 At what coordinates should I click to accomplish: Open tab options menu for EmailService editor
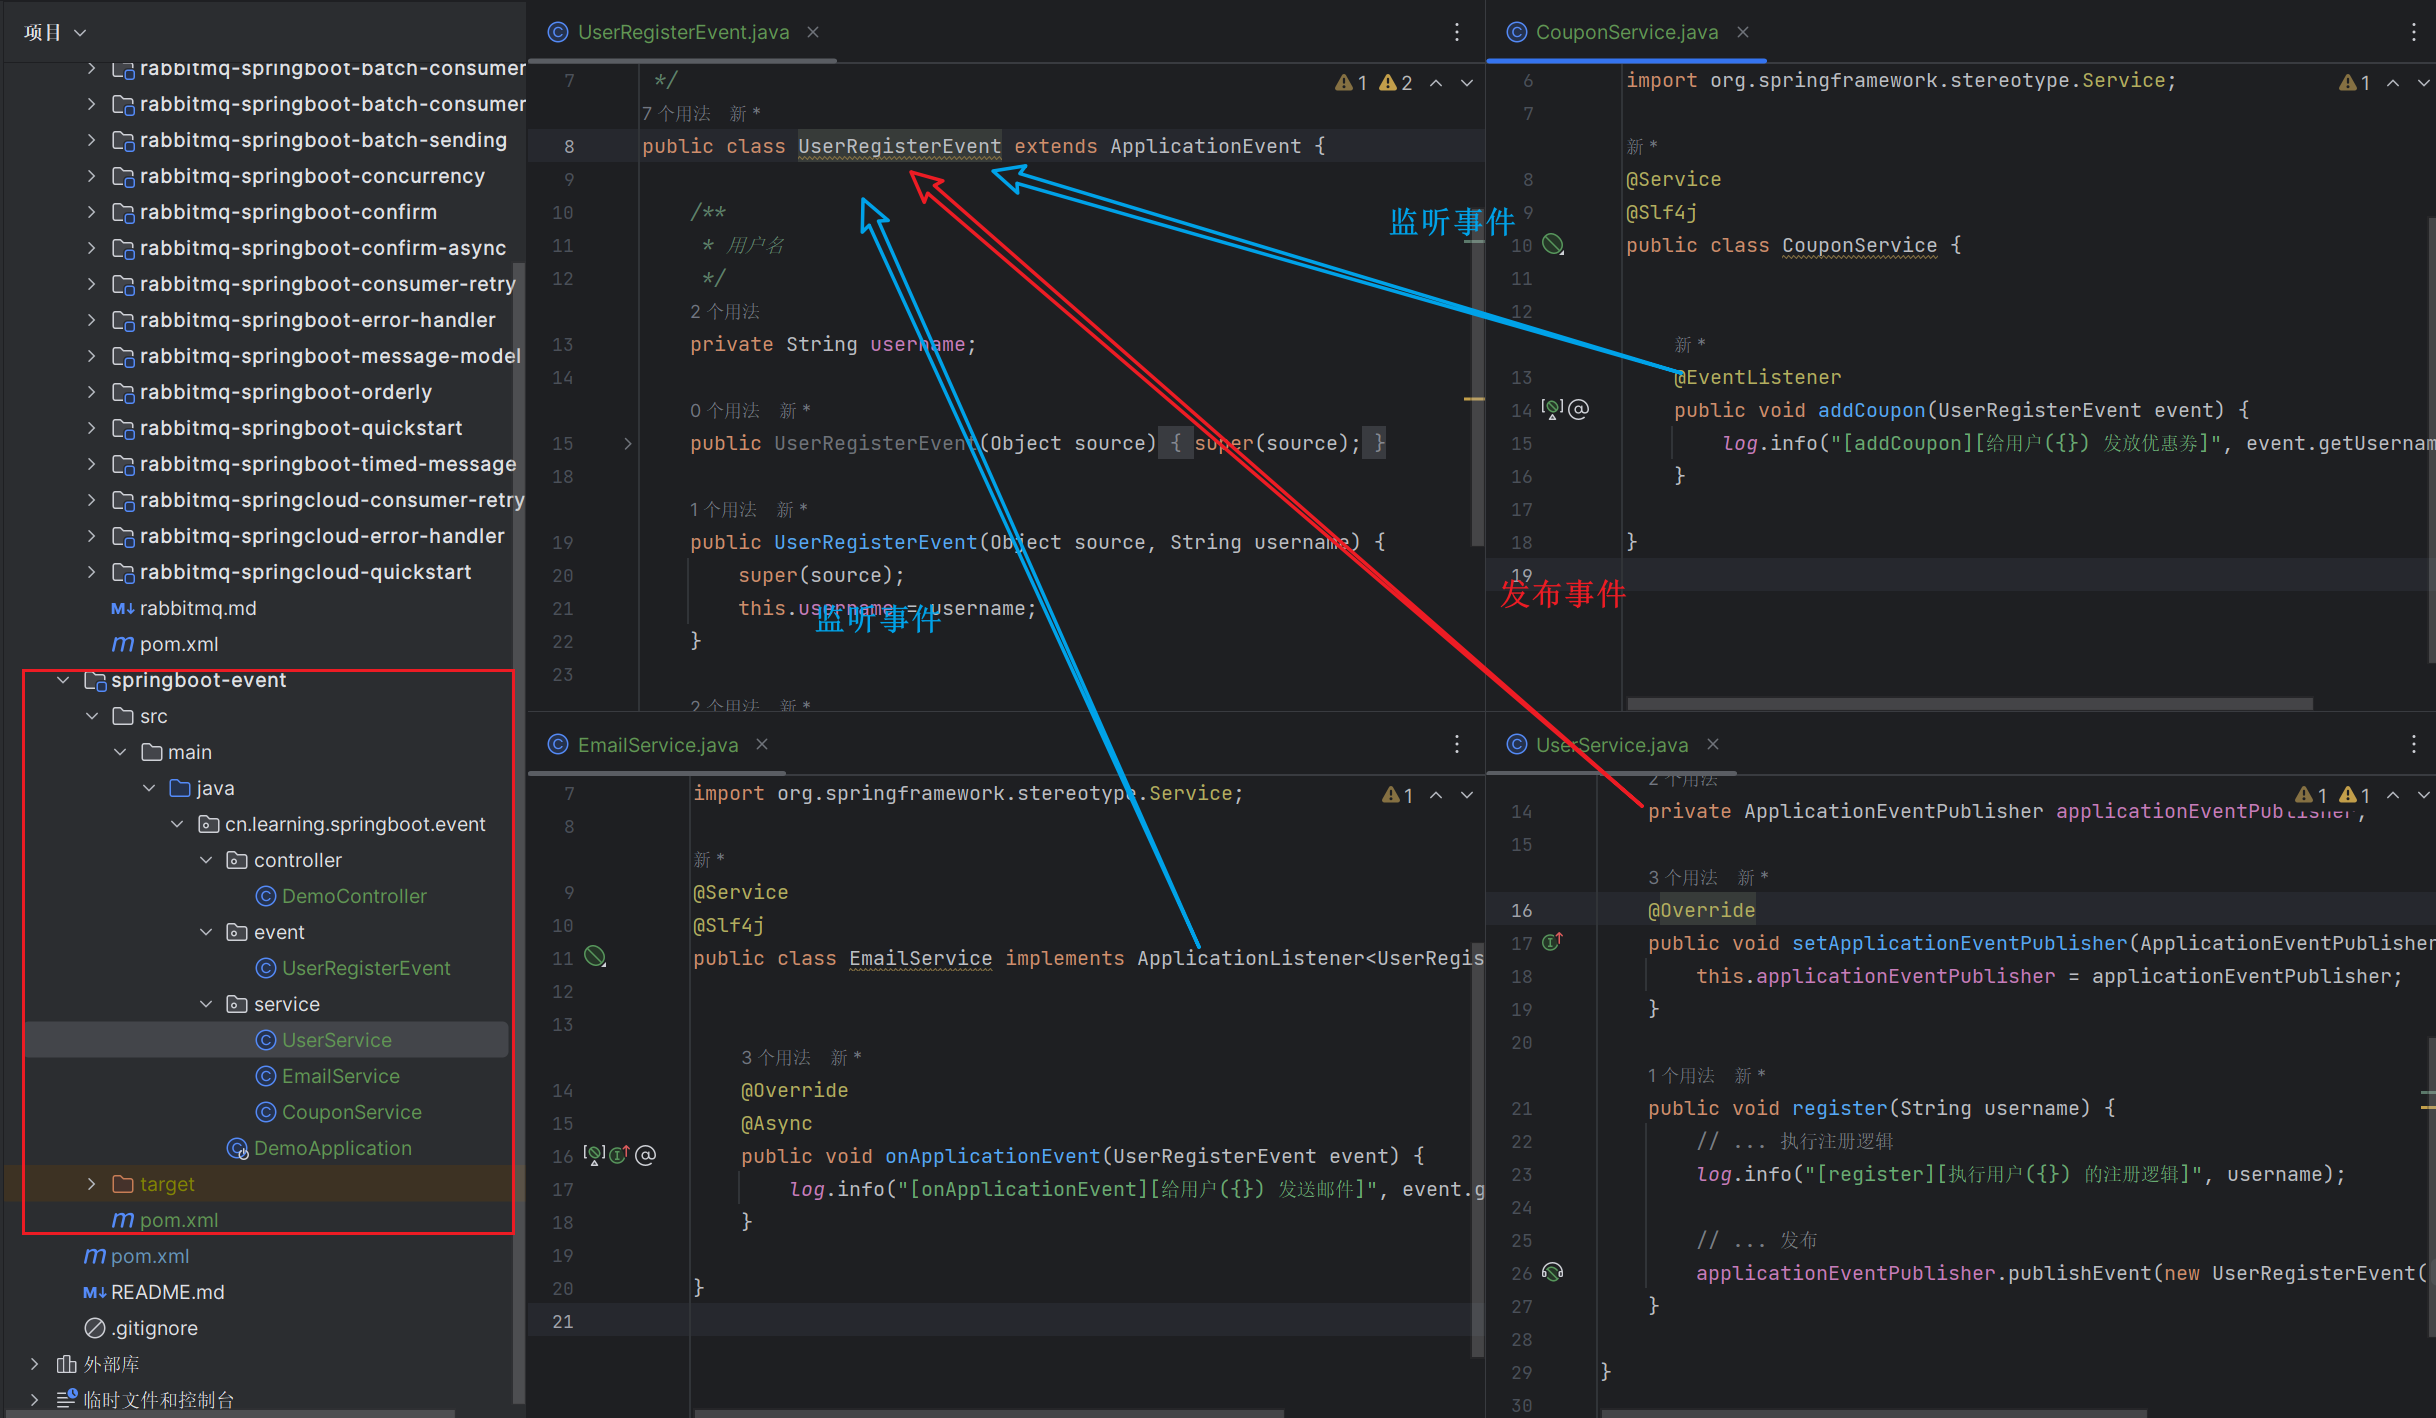pyautogui.click(x=1457, y=745)
